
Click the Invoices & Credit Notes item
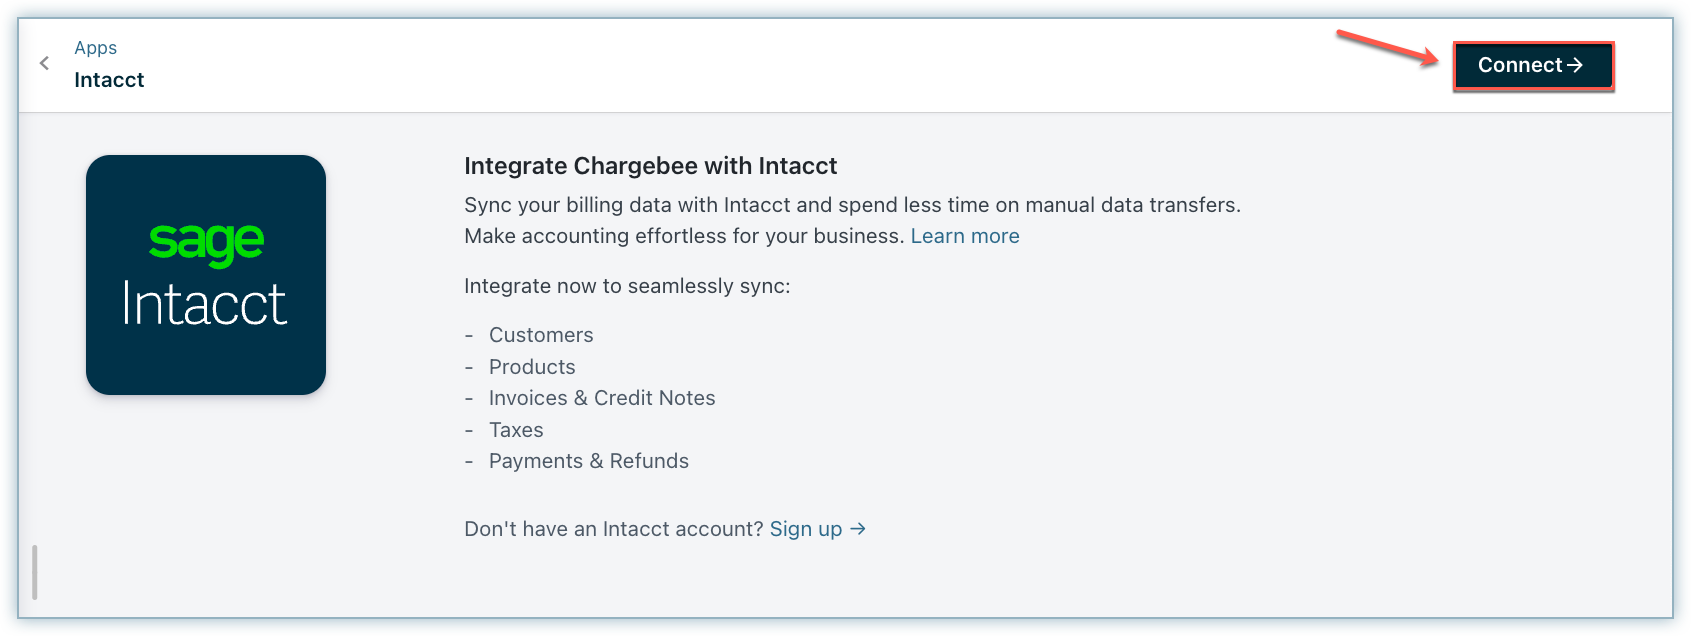[x=602, y=398]
